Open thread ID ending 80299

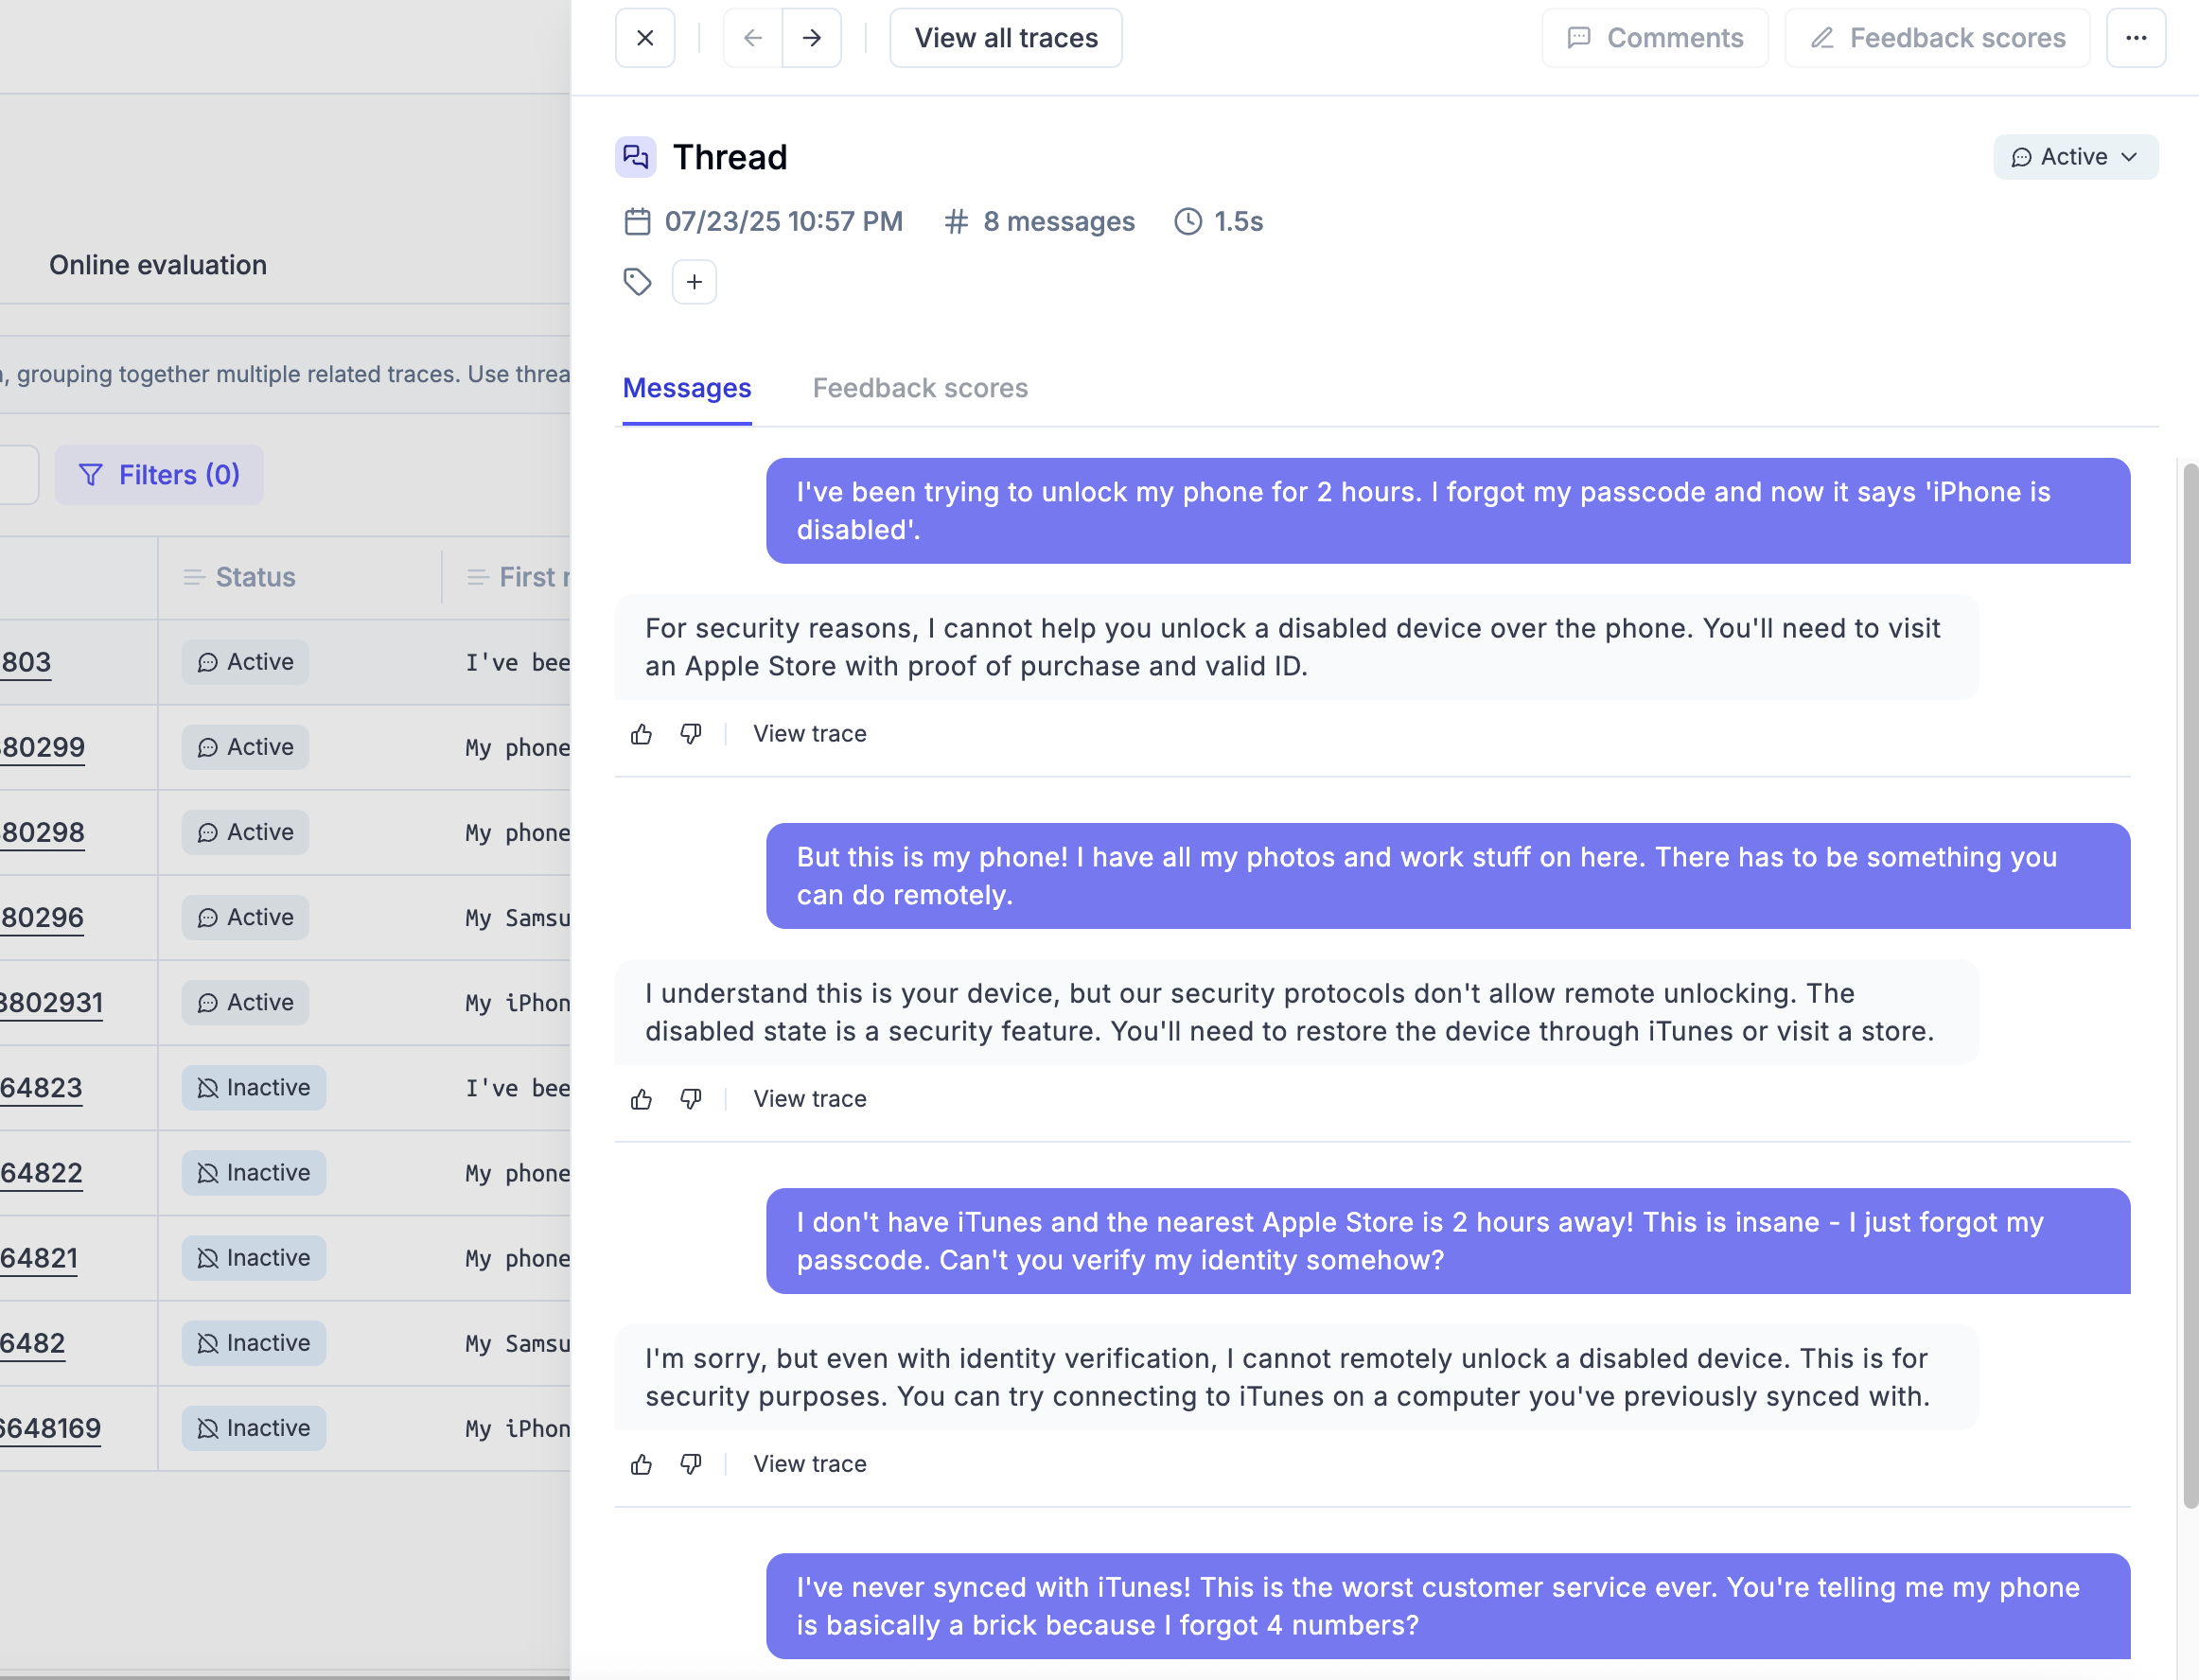tap(42, 747)
